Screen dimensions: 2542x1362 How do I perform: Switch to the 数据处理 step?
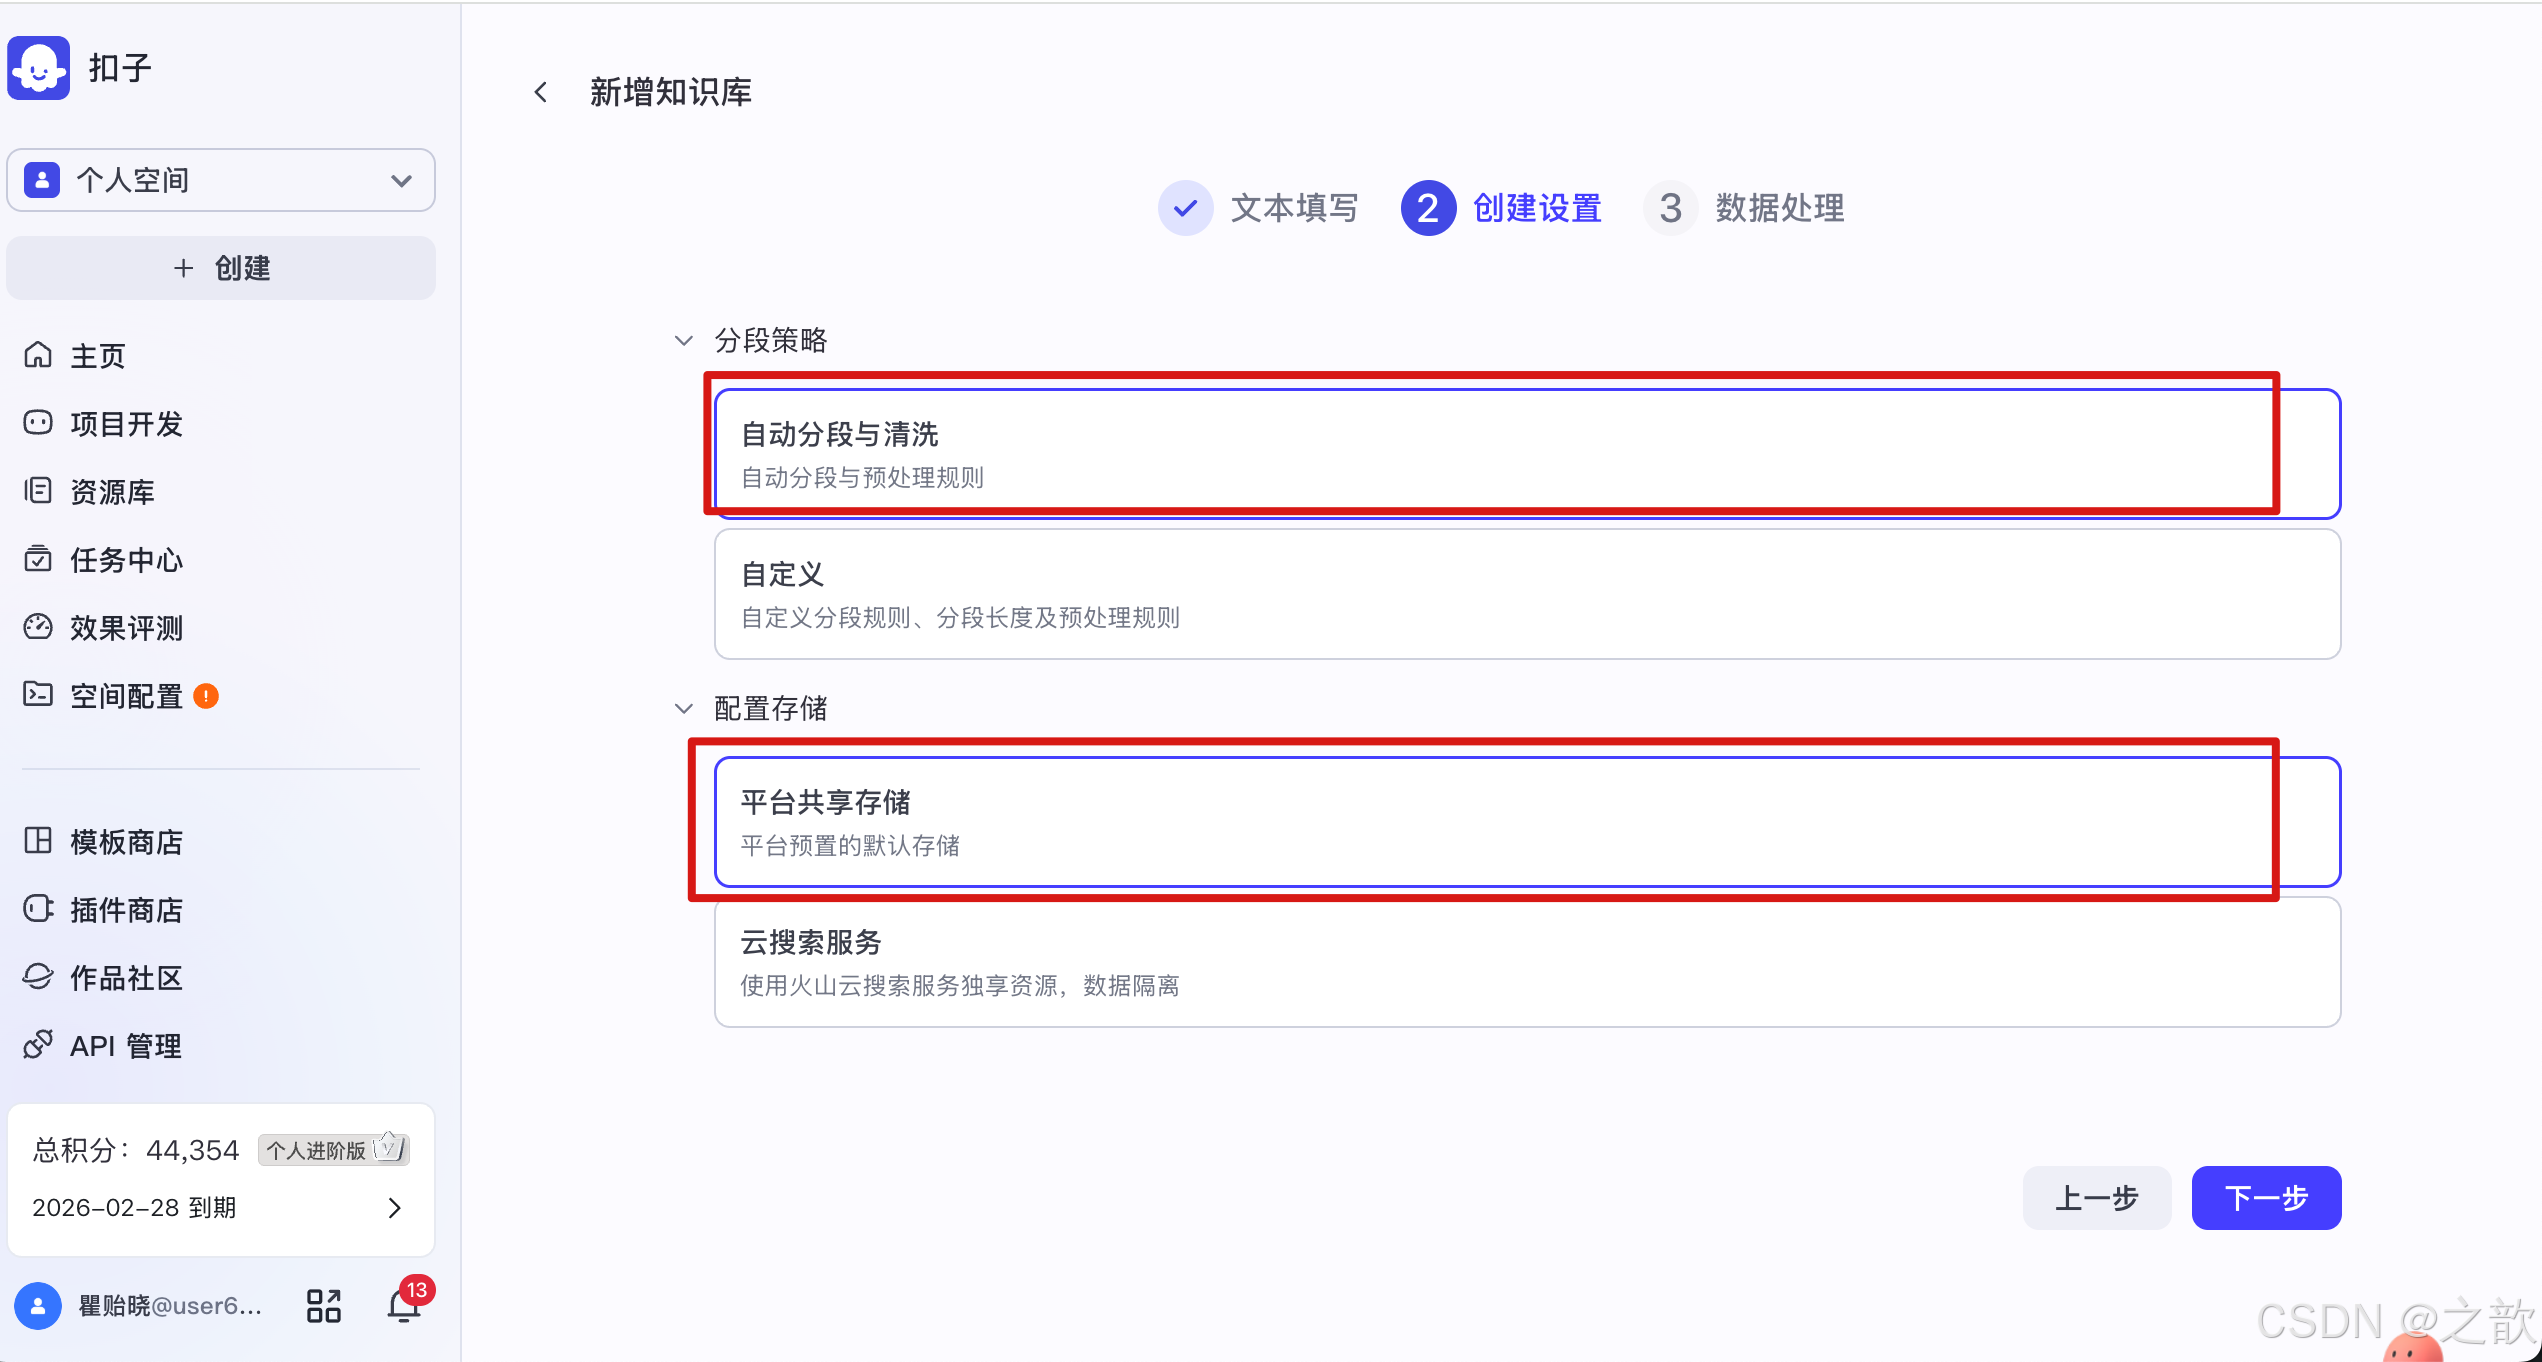click(1779, 208)
